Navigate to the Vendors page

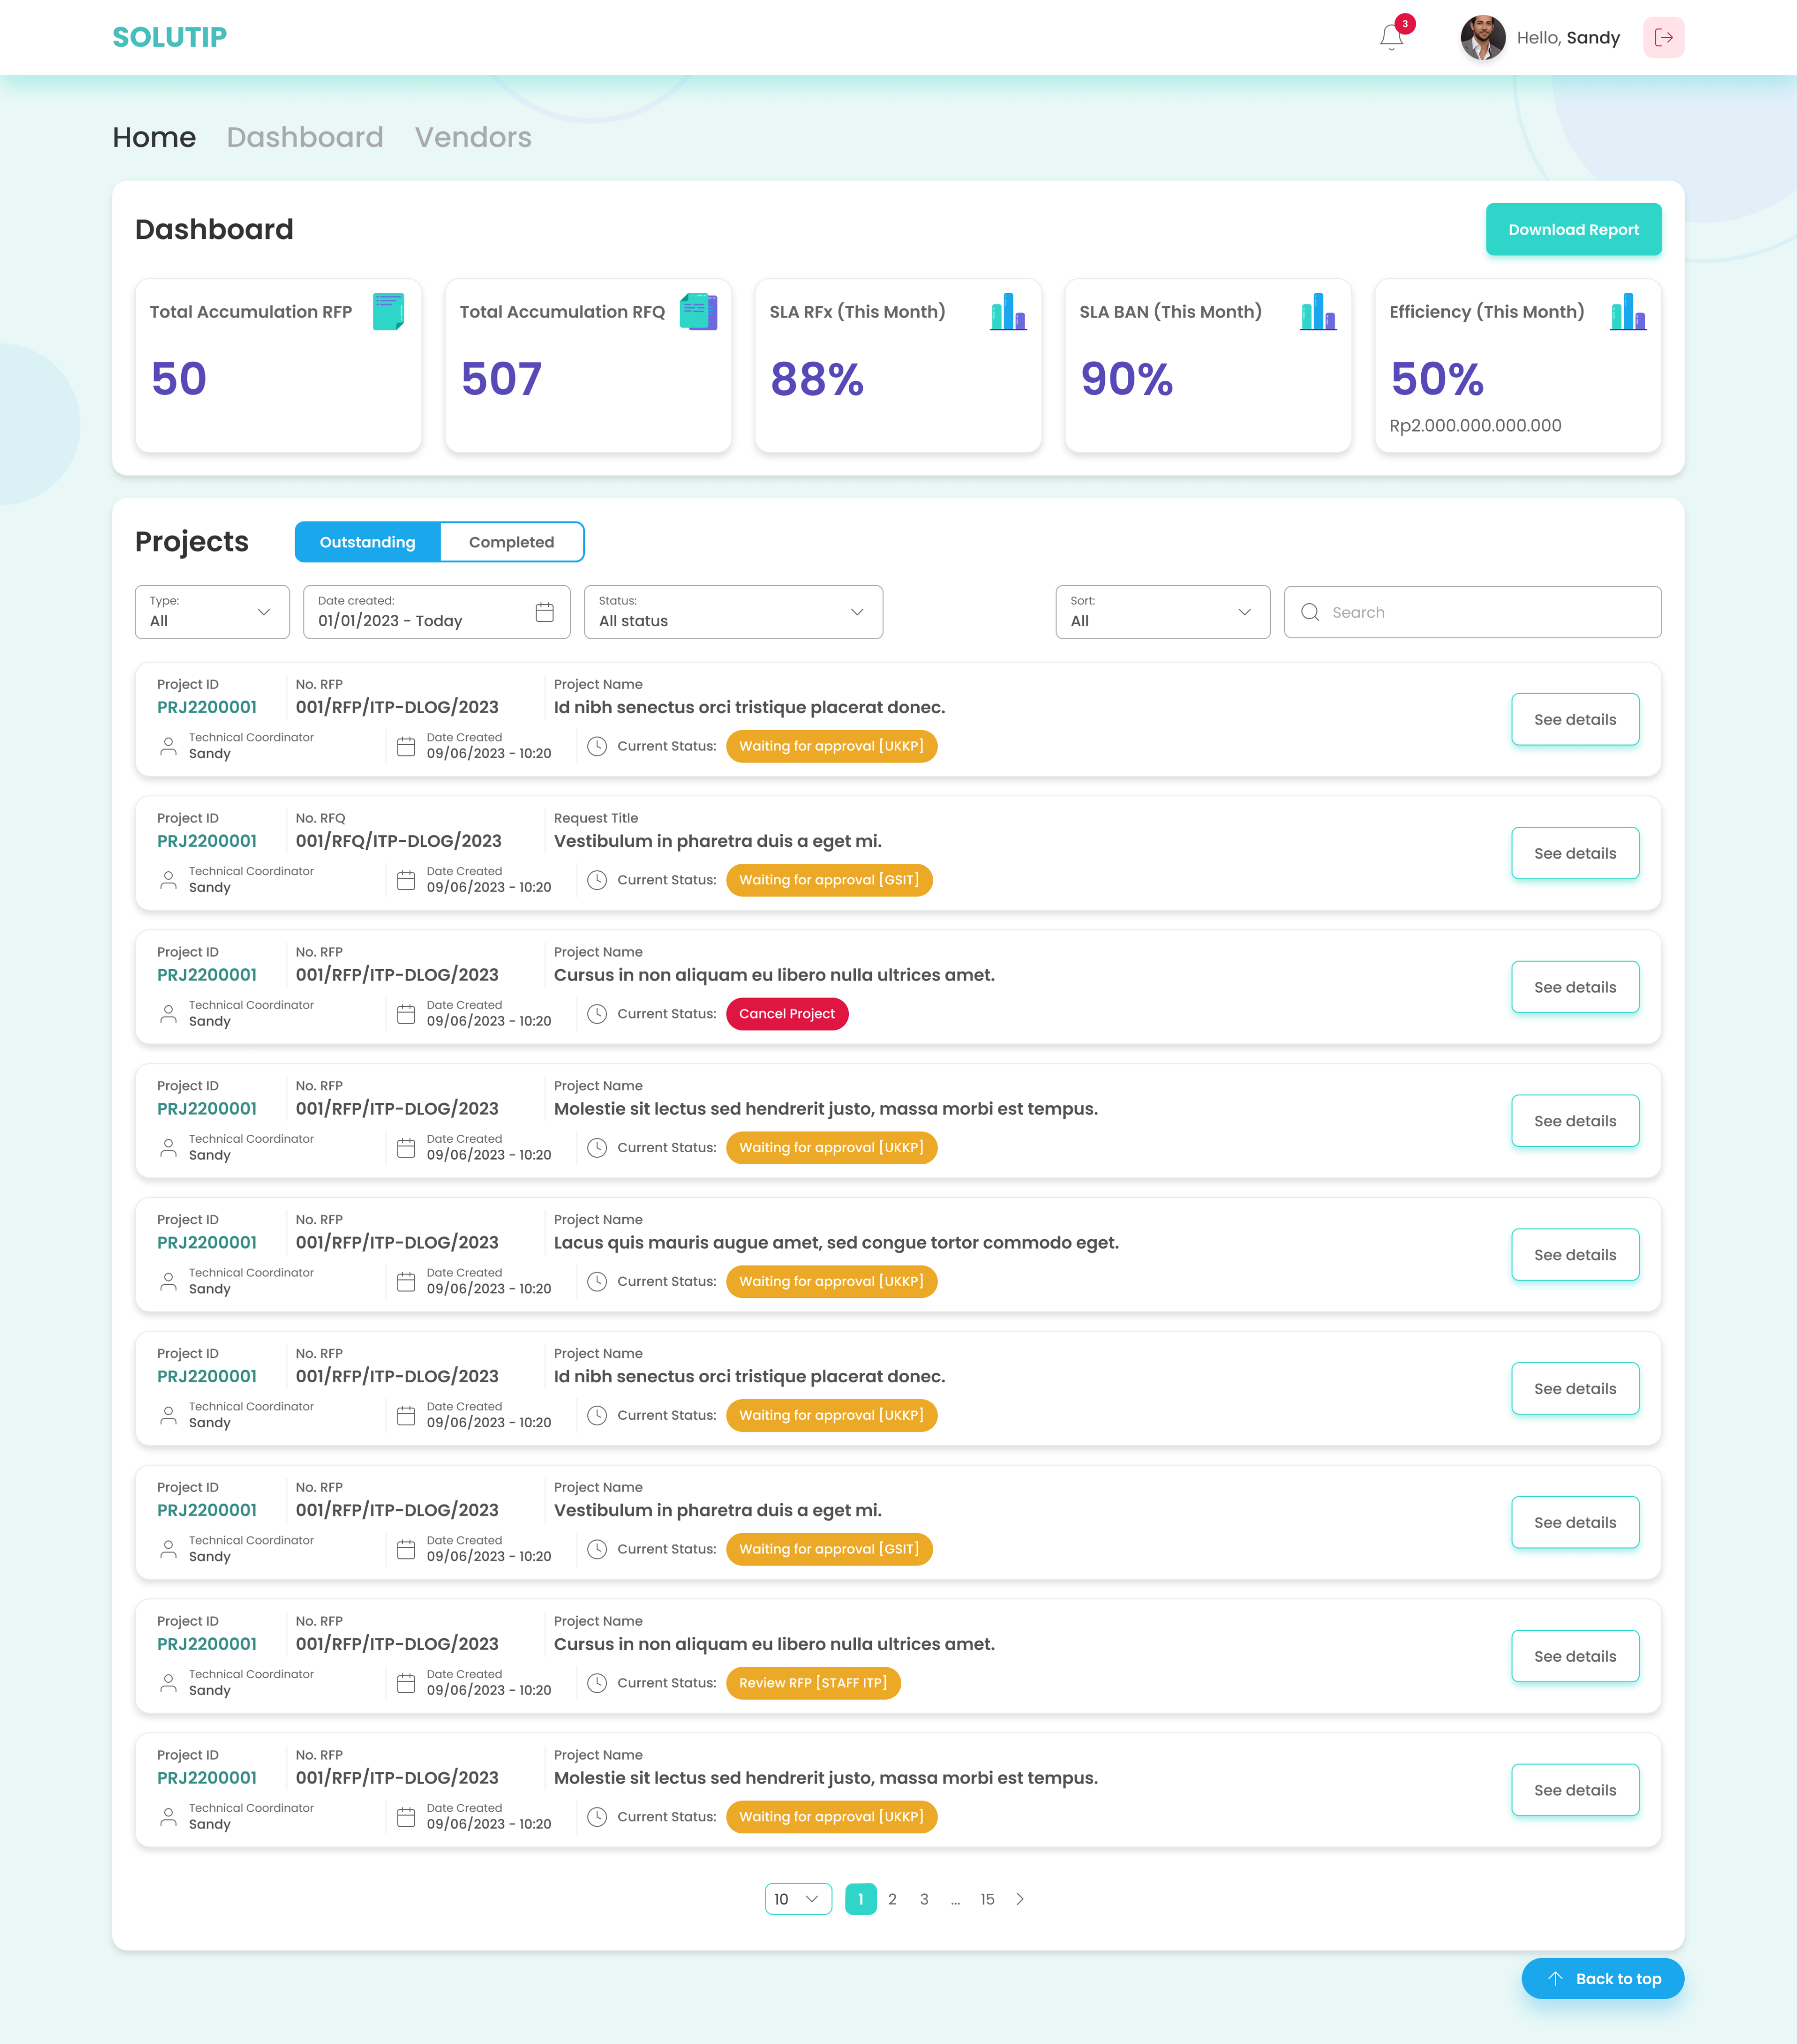tap(473, 138)
